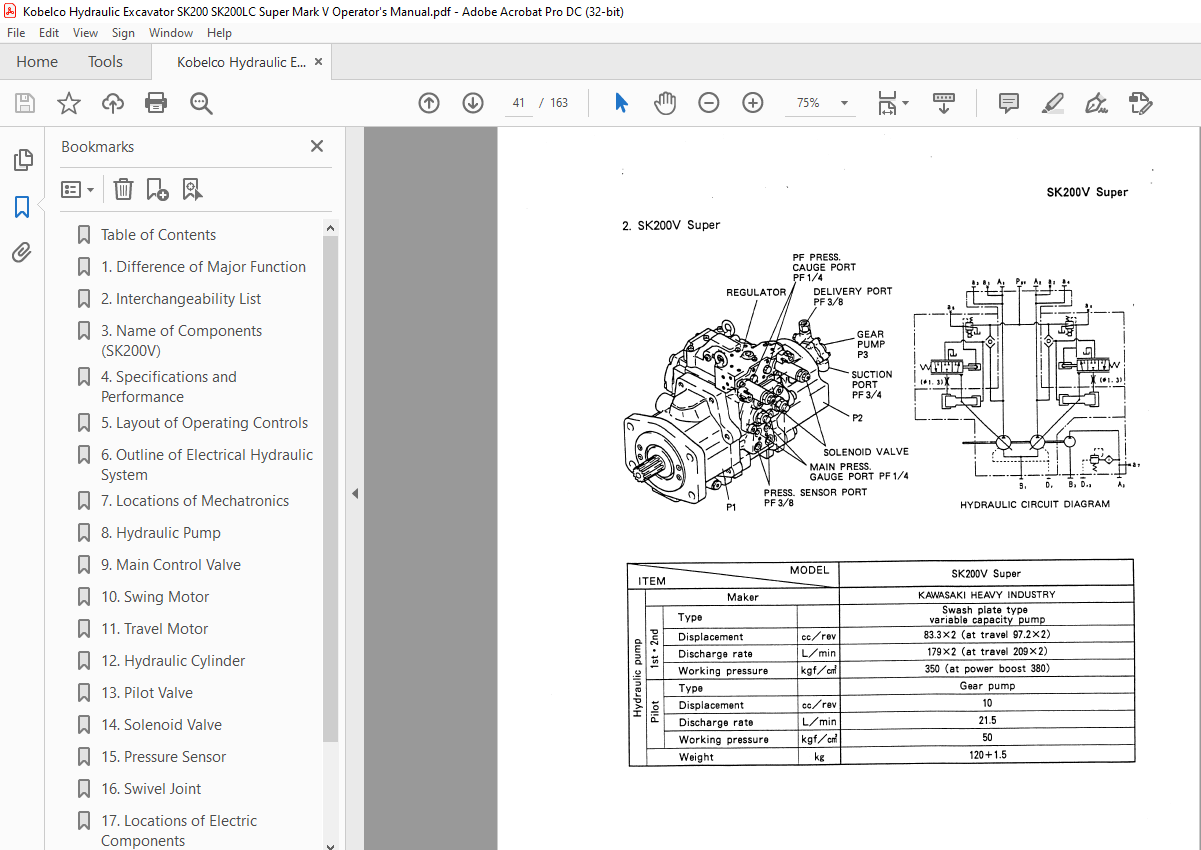Open the Help menu
The width and height of the screenshot is (1201, 850).
pyautogui.click(x=219, y=33)
